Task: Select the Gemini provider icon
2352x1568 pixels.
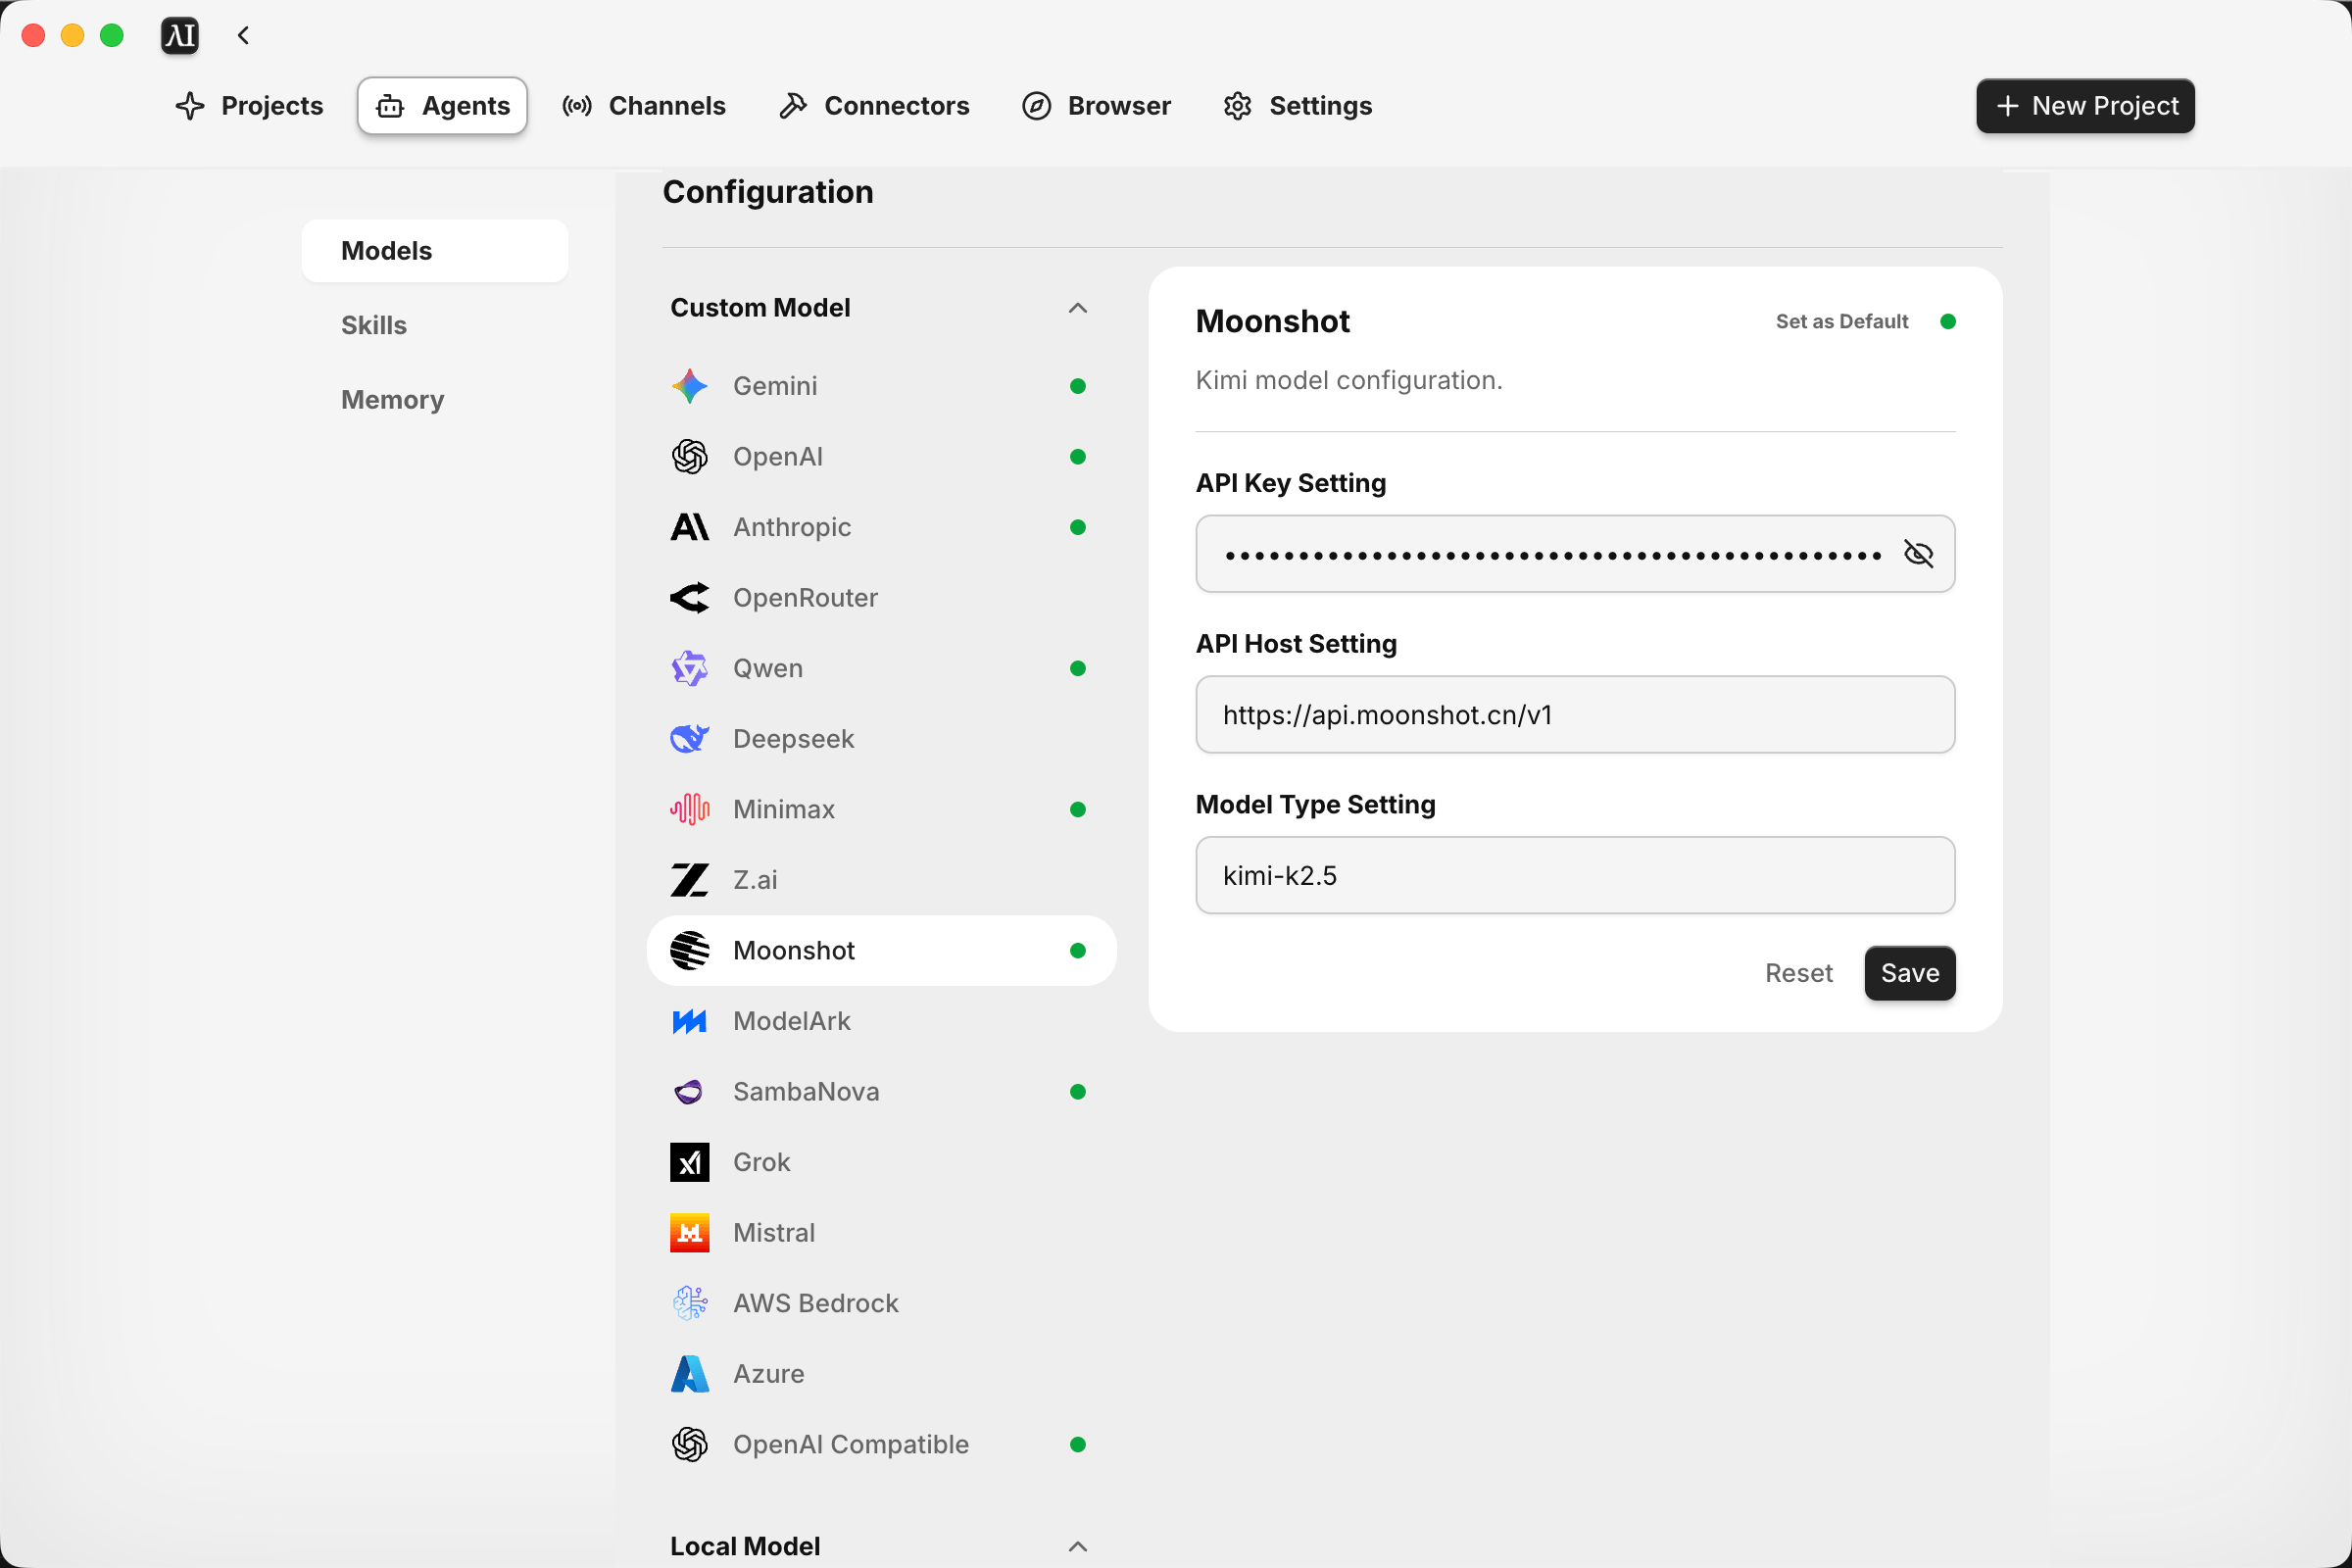Action: (x=689, y=386)
